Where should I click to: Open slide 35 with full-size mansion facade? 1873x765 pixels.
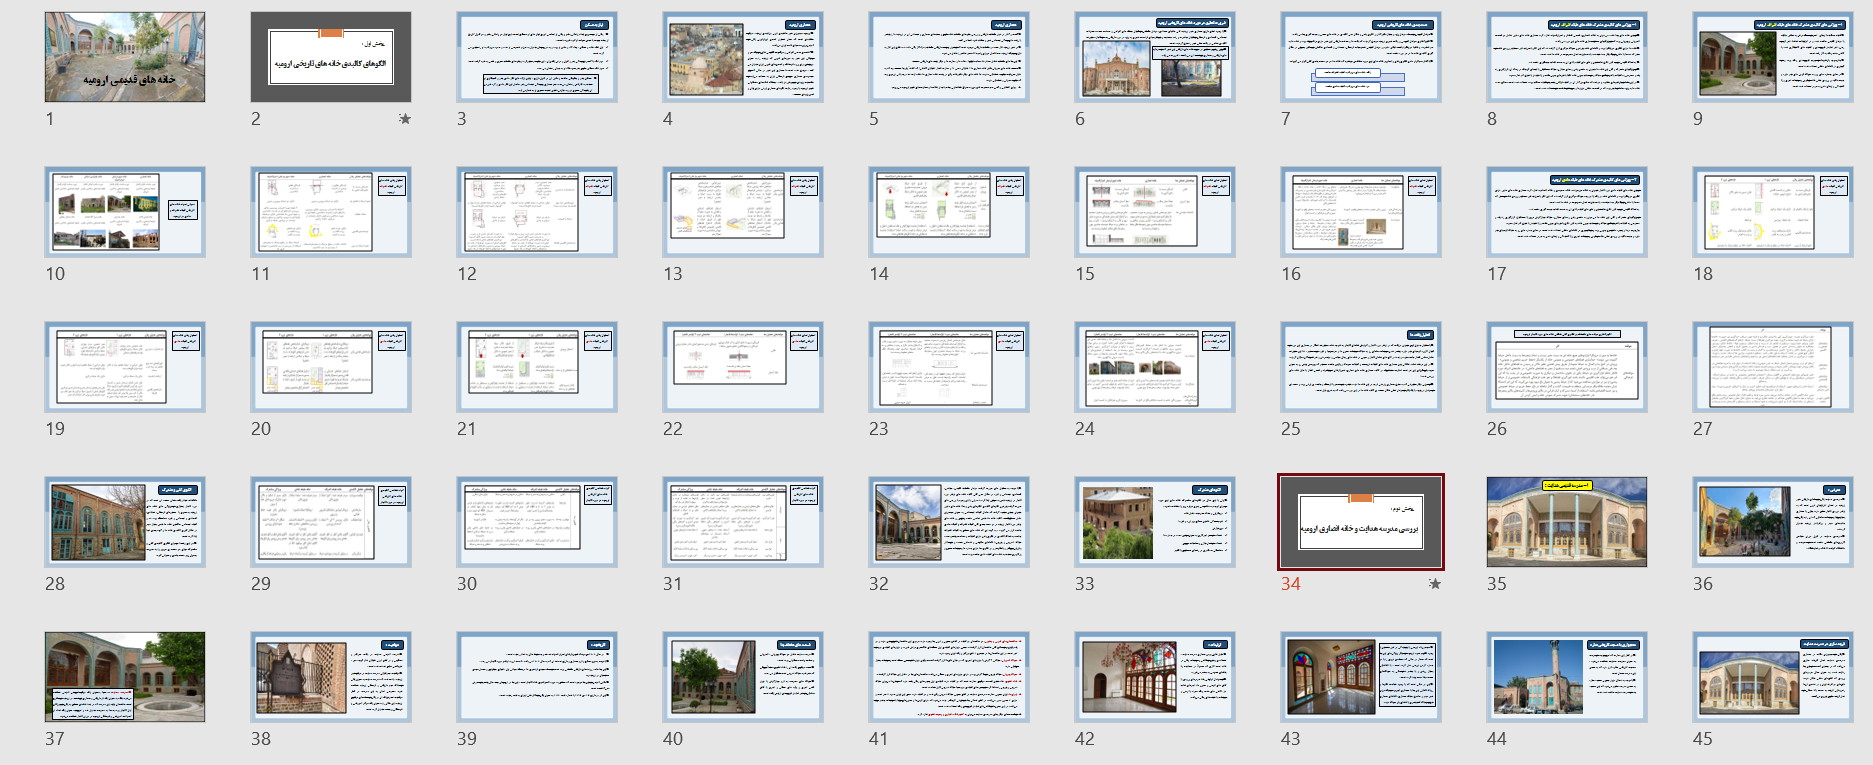pyautogui.click(x=1567, y=522)
